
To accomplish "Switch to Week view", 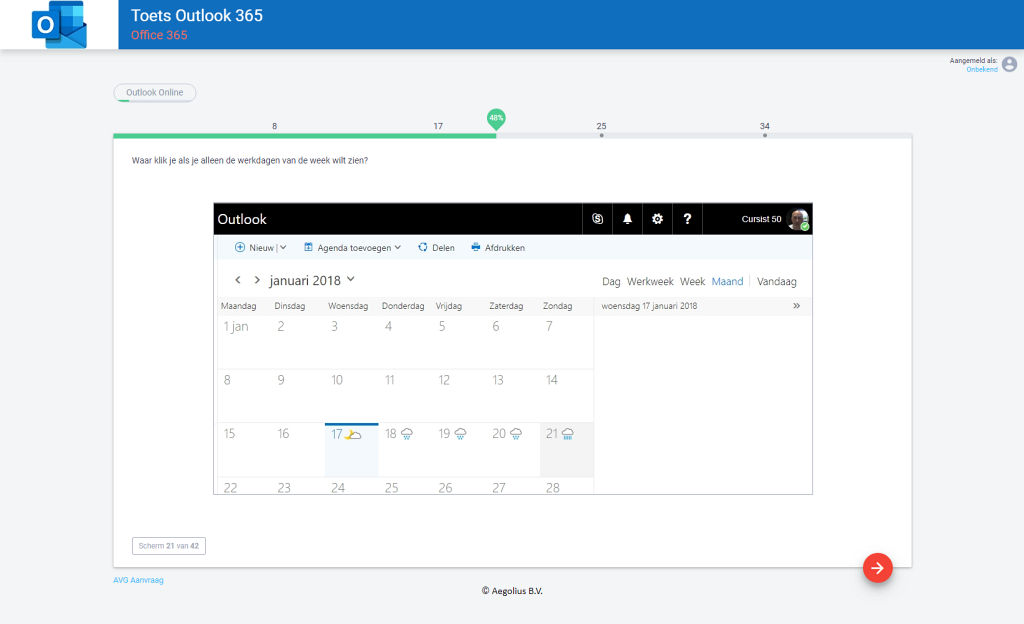I will [x=692, y=281].
